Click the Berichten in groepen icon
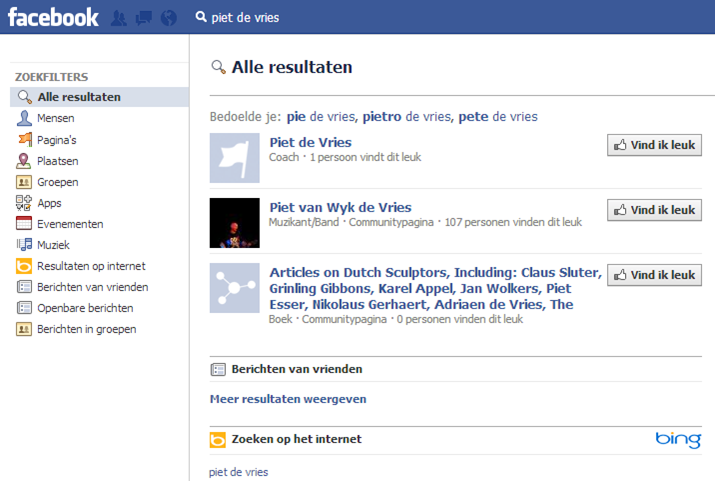 (24, 329)
